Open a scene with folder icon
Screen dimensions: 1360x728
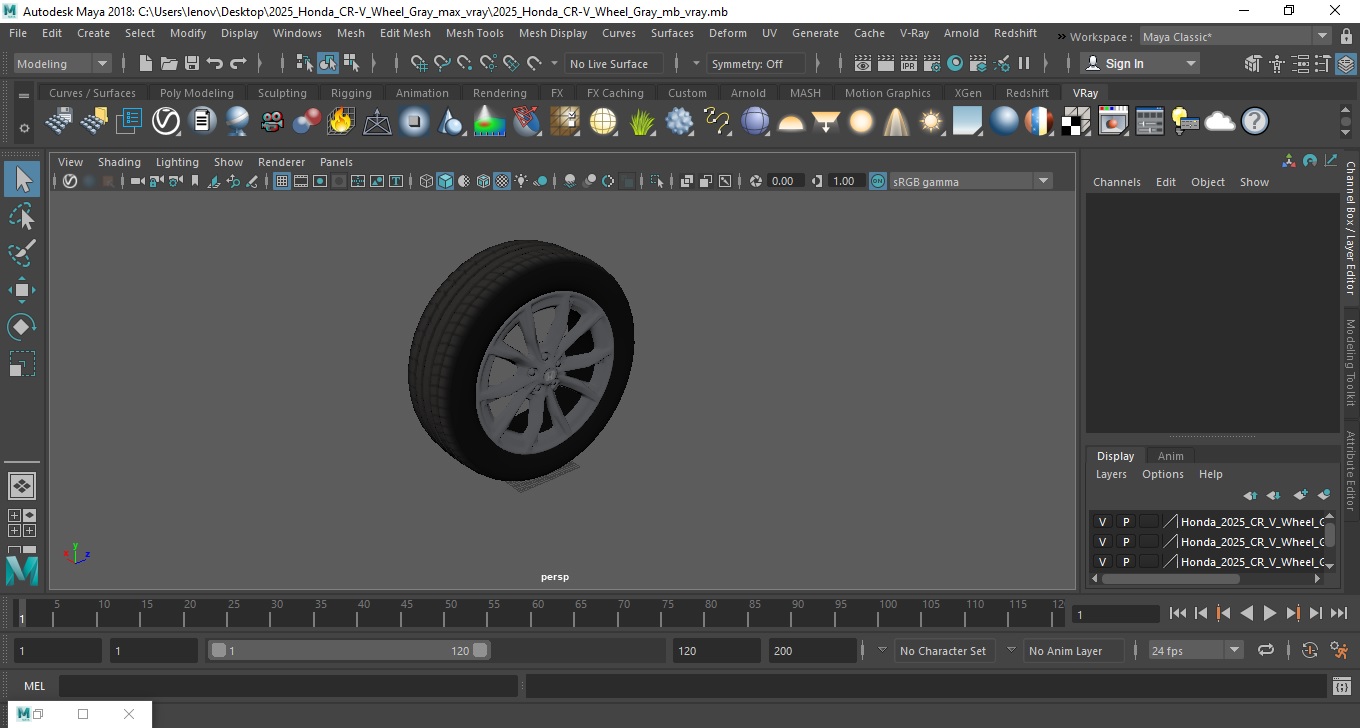point(168,63)
